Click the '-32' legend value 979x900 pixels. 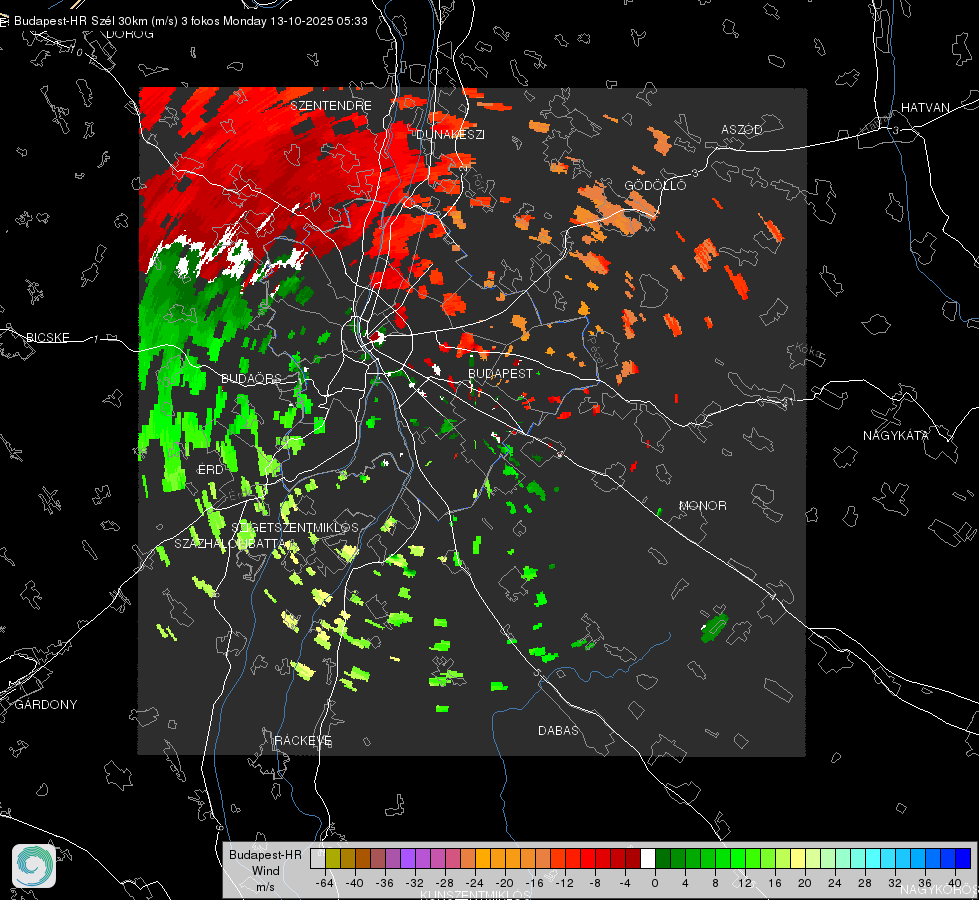tap(414, 883)
